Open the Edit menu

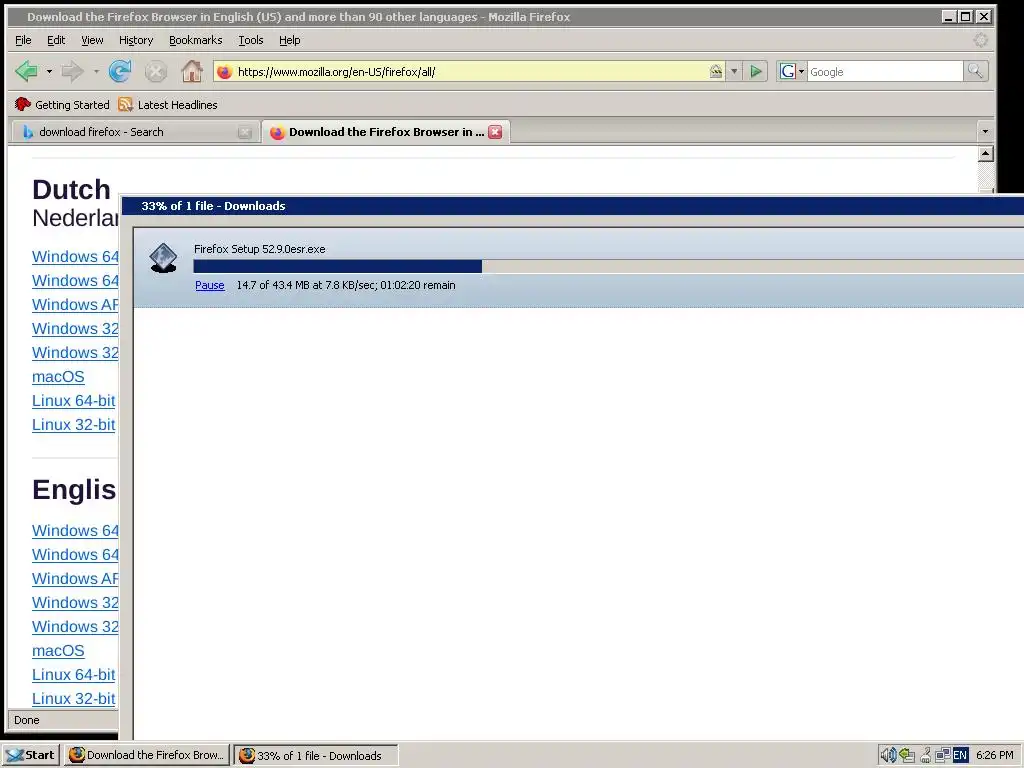pos(56,40)
